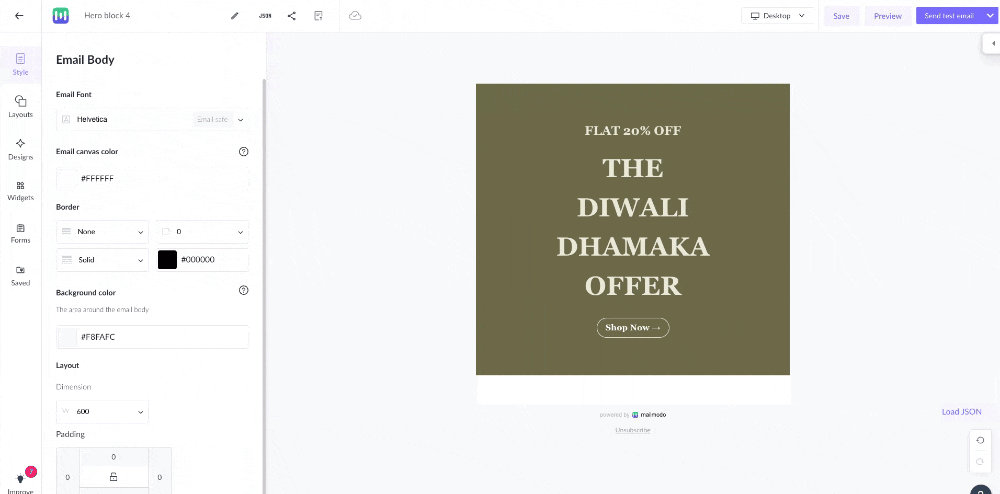Open the Desktop view dropdown
Screen dimensions: 1000x494
777,16
